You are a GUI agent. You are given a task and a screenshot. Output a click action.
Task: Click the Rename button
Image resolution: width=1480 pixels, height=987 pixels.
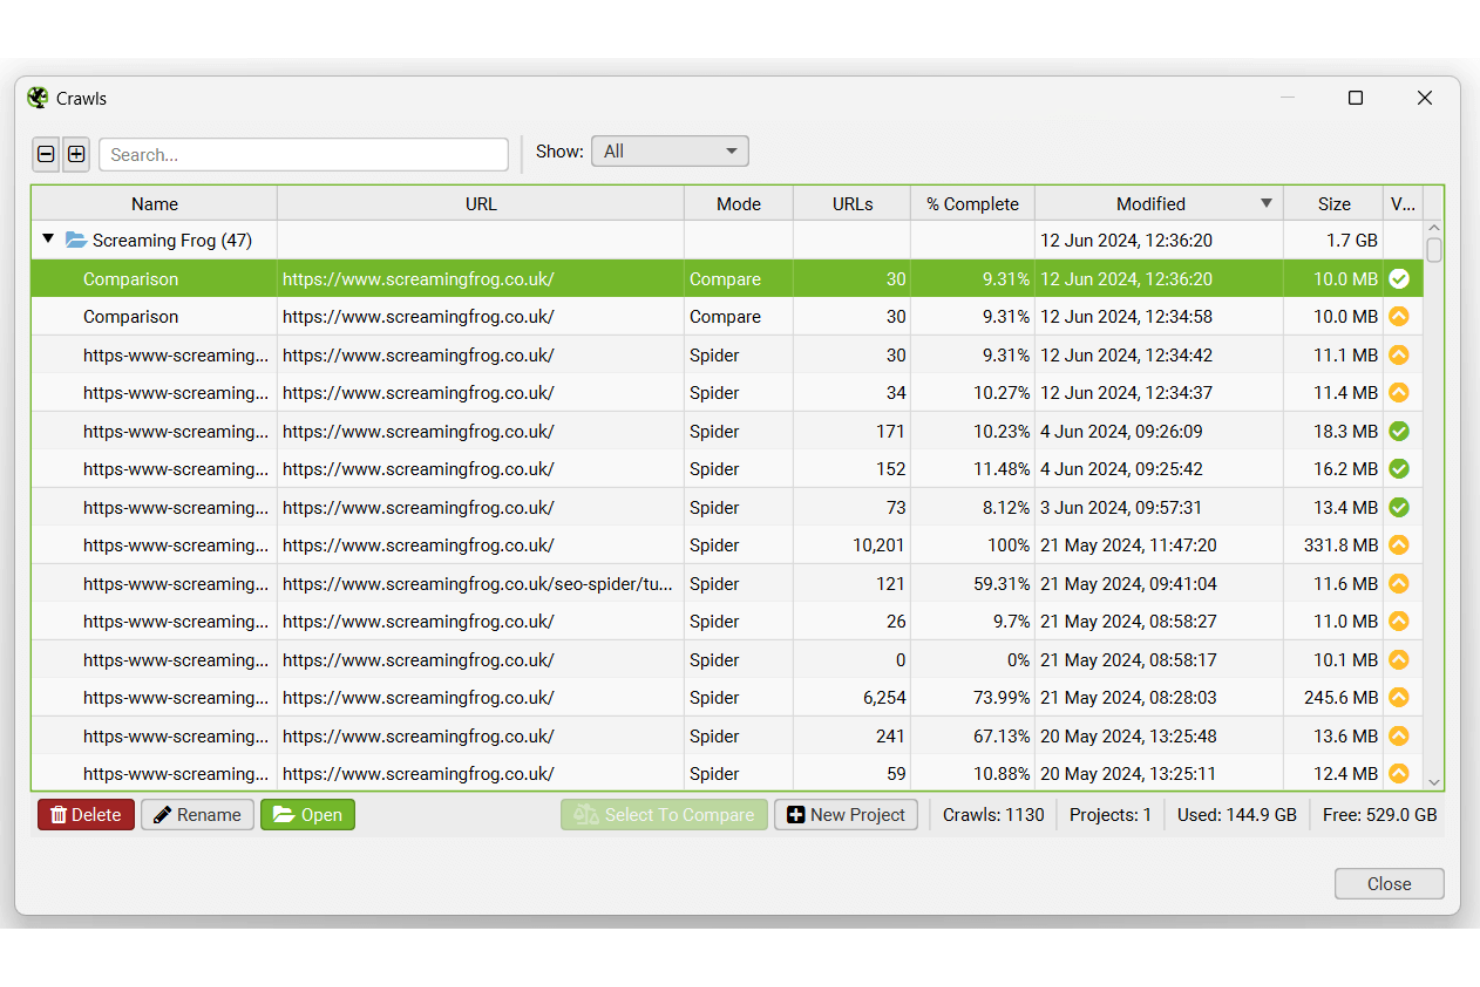point(197,815)
